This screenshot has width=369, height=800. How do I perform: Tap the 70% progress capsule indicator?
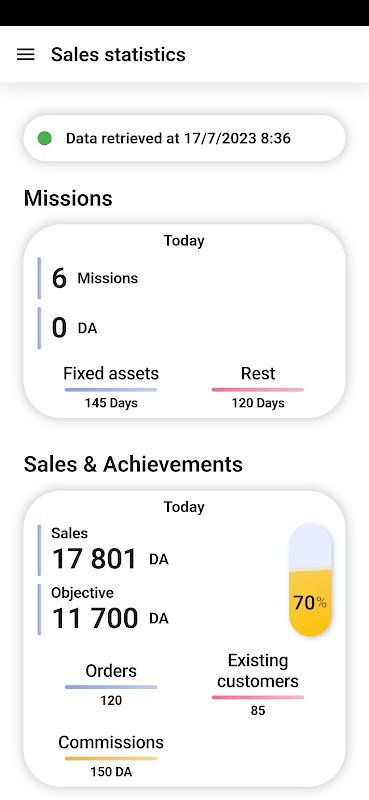pos(310,580)
